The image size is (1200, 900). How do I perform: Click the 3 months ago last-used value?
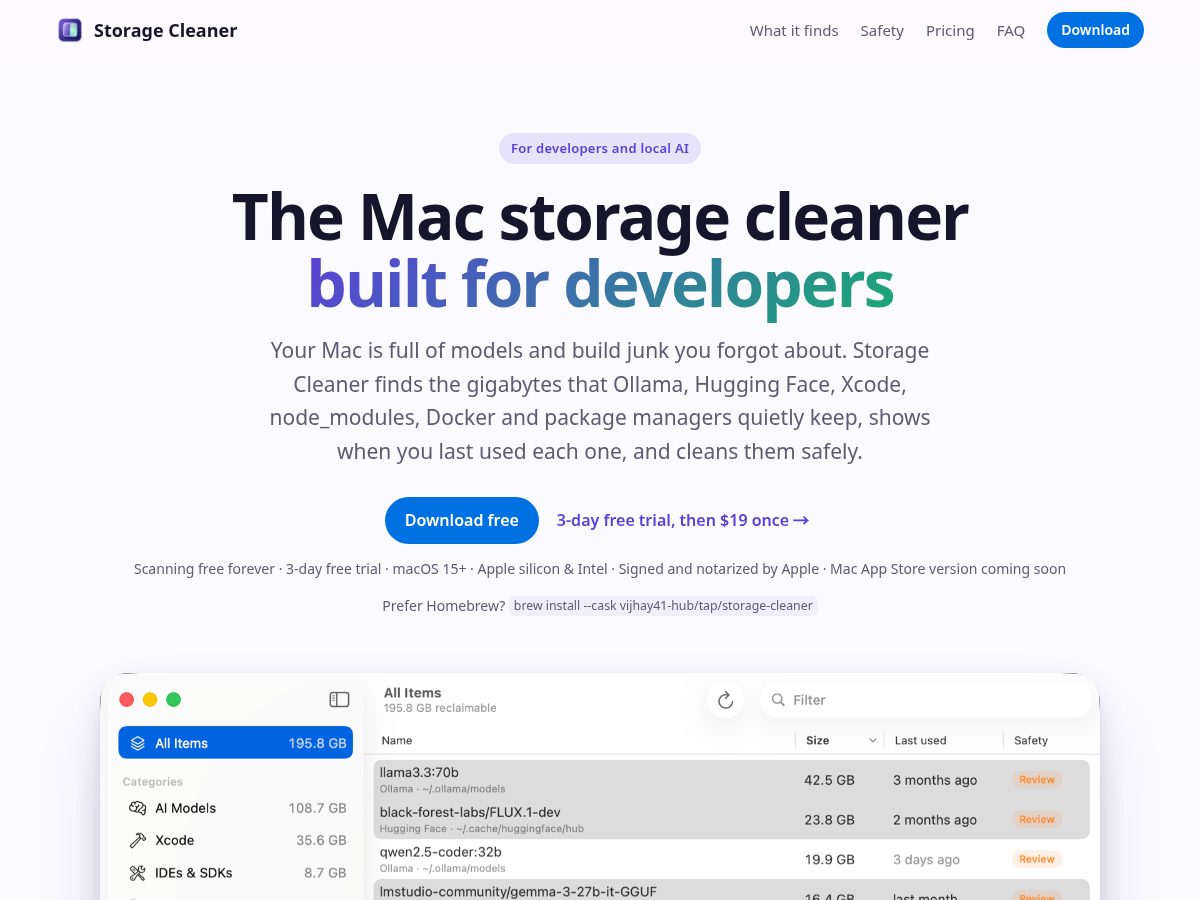point(935,780)
